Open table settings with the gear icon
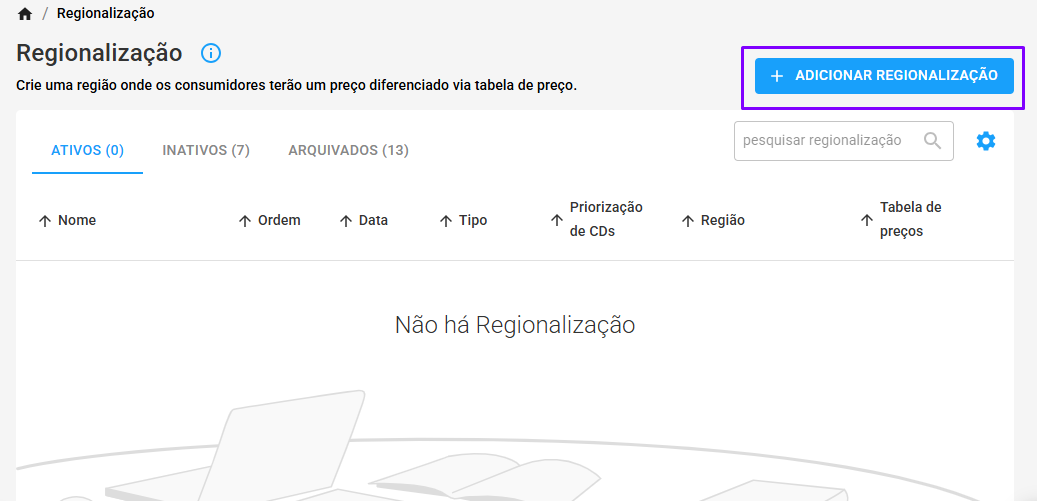 pyautogui.click(x=986, y=141)
